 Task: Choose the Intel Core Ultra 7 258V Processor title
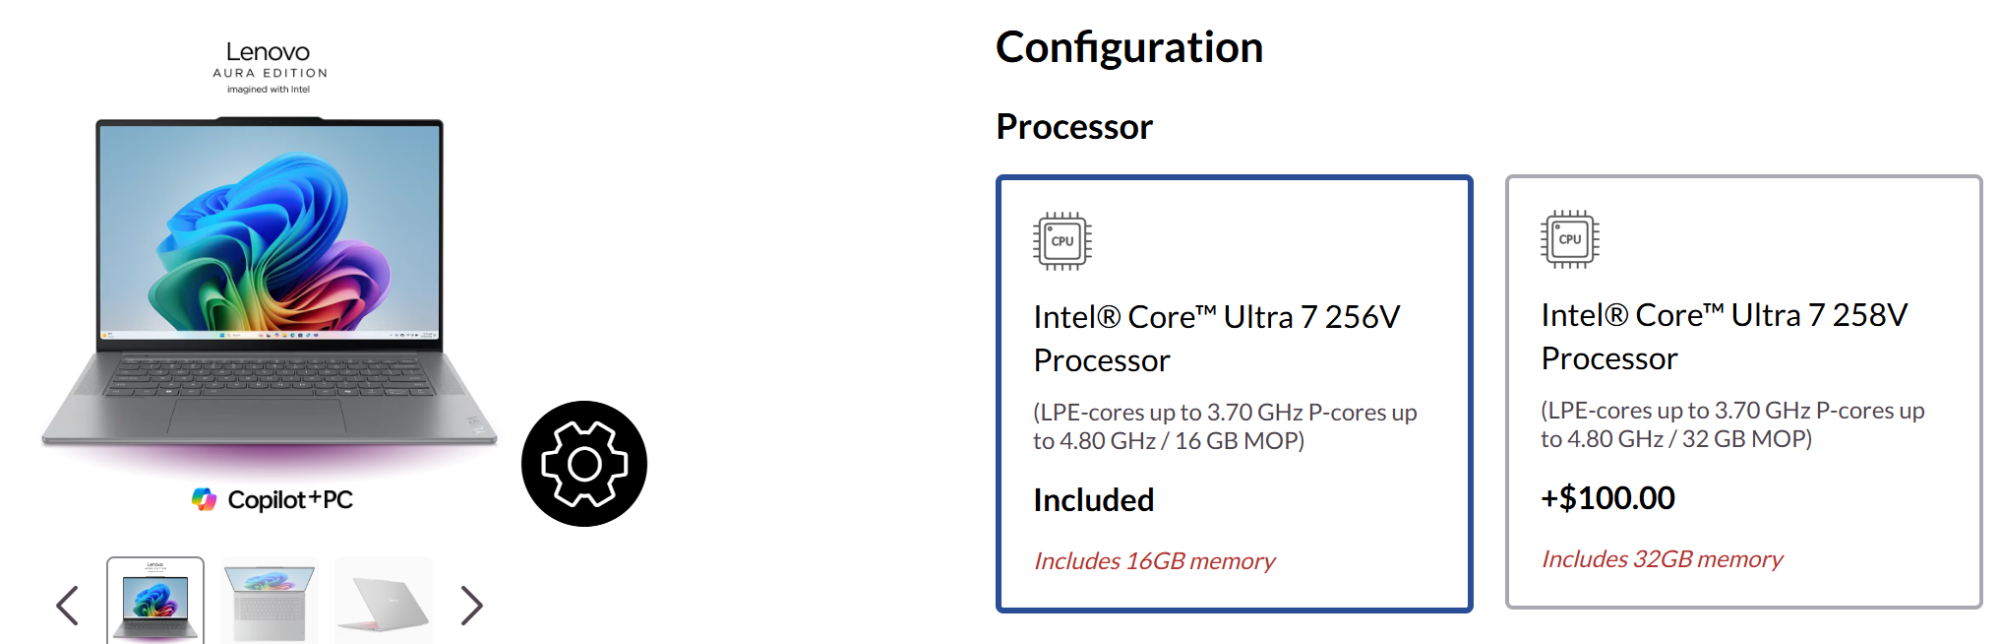[1723, 336]
